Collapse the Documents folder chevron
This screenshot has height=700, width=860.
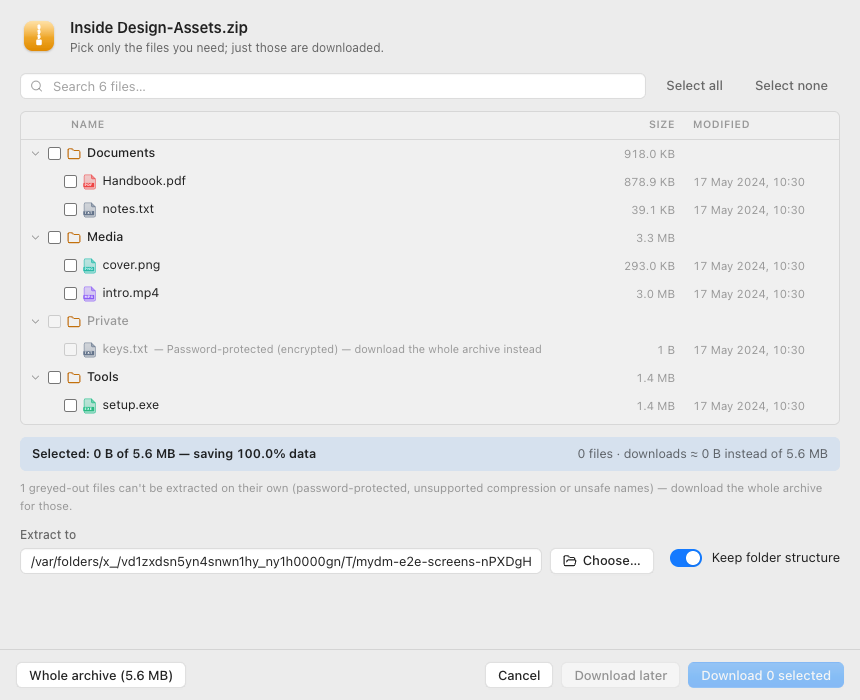(36, 154)
